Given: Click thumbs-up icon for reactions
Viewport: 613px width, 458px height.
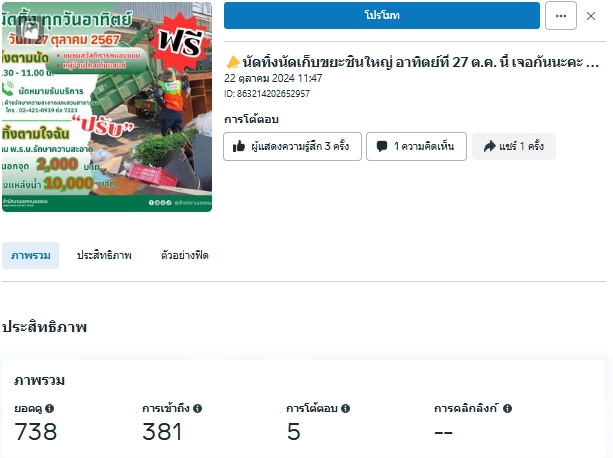Looking at the screenshot, I should click(x=238, y=147).
